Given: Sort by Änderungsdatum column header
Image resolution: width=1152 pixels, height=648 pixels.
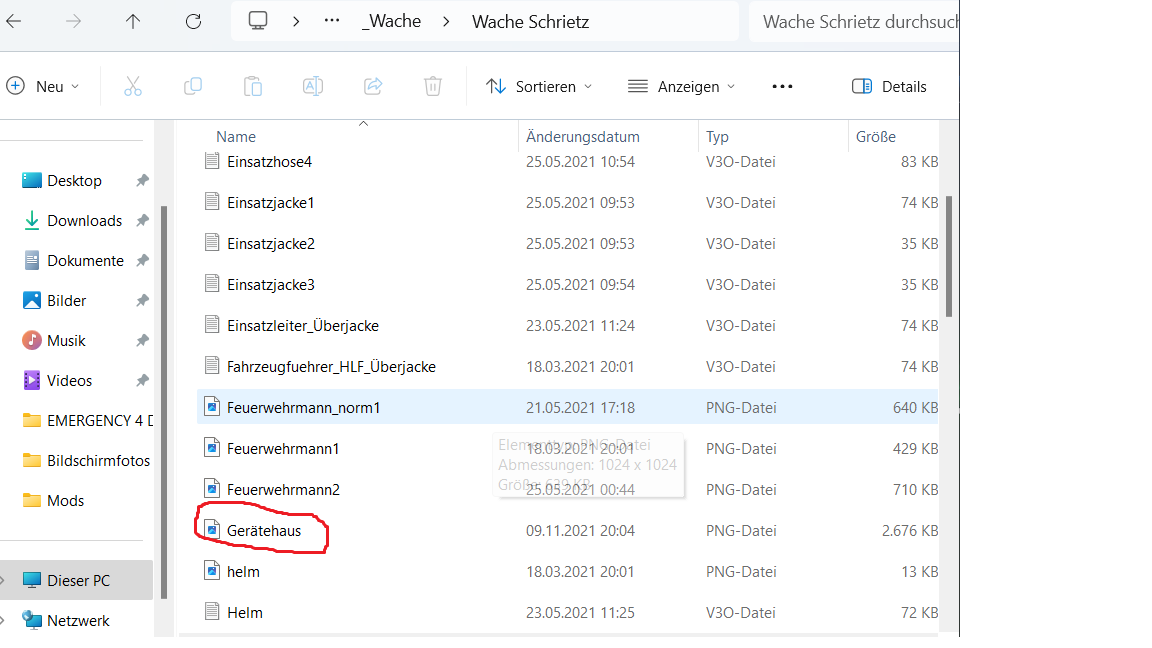Looking at the screenshot, I should [583, 137].
